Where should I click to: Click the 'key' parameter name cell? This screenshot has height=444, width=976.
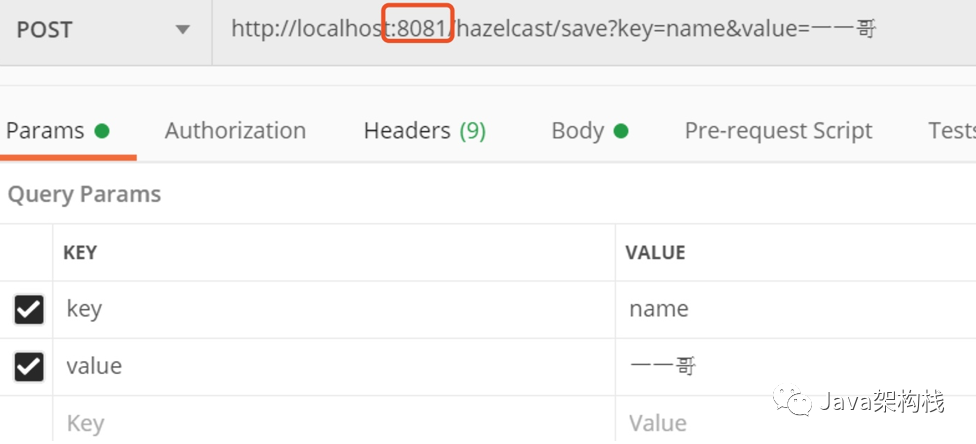coord(334,309)
